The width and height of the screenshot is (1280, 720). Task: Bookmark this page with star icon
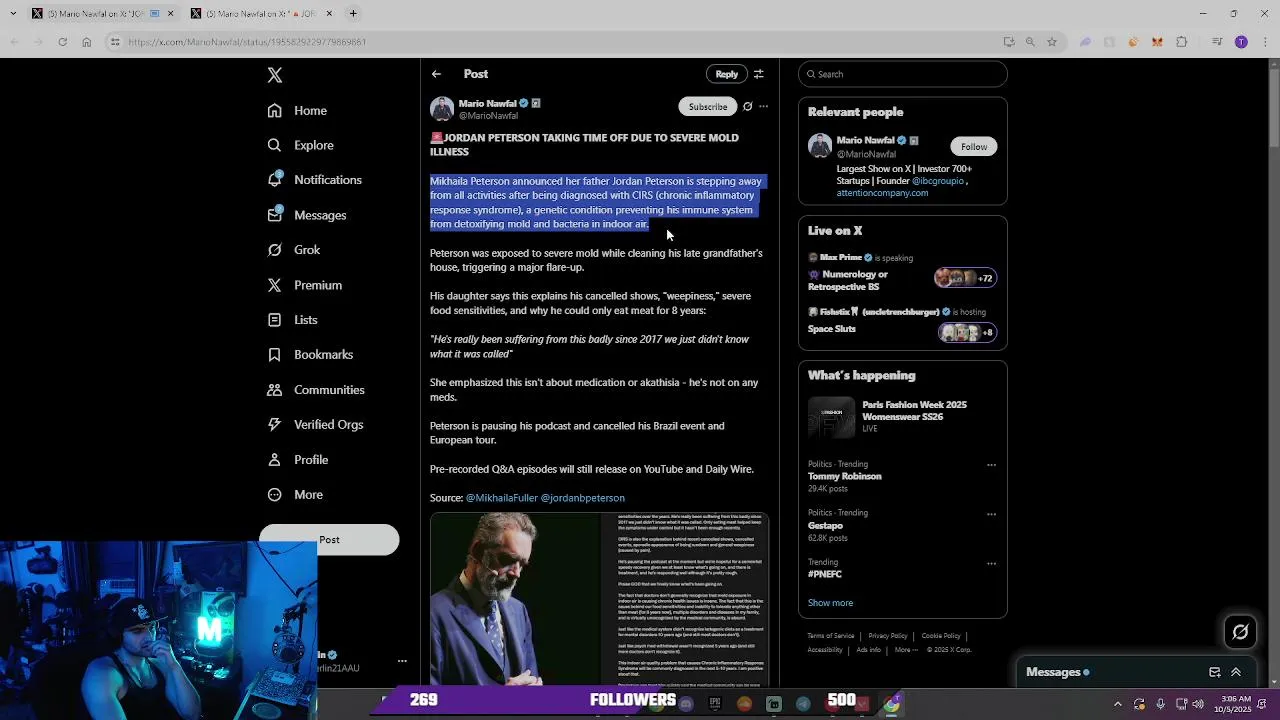coord(1052,42)
